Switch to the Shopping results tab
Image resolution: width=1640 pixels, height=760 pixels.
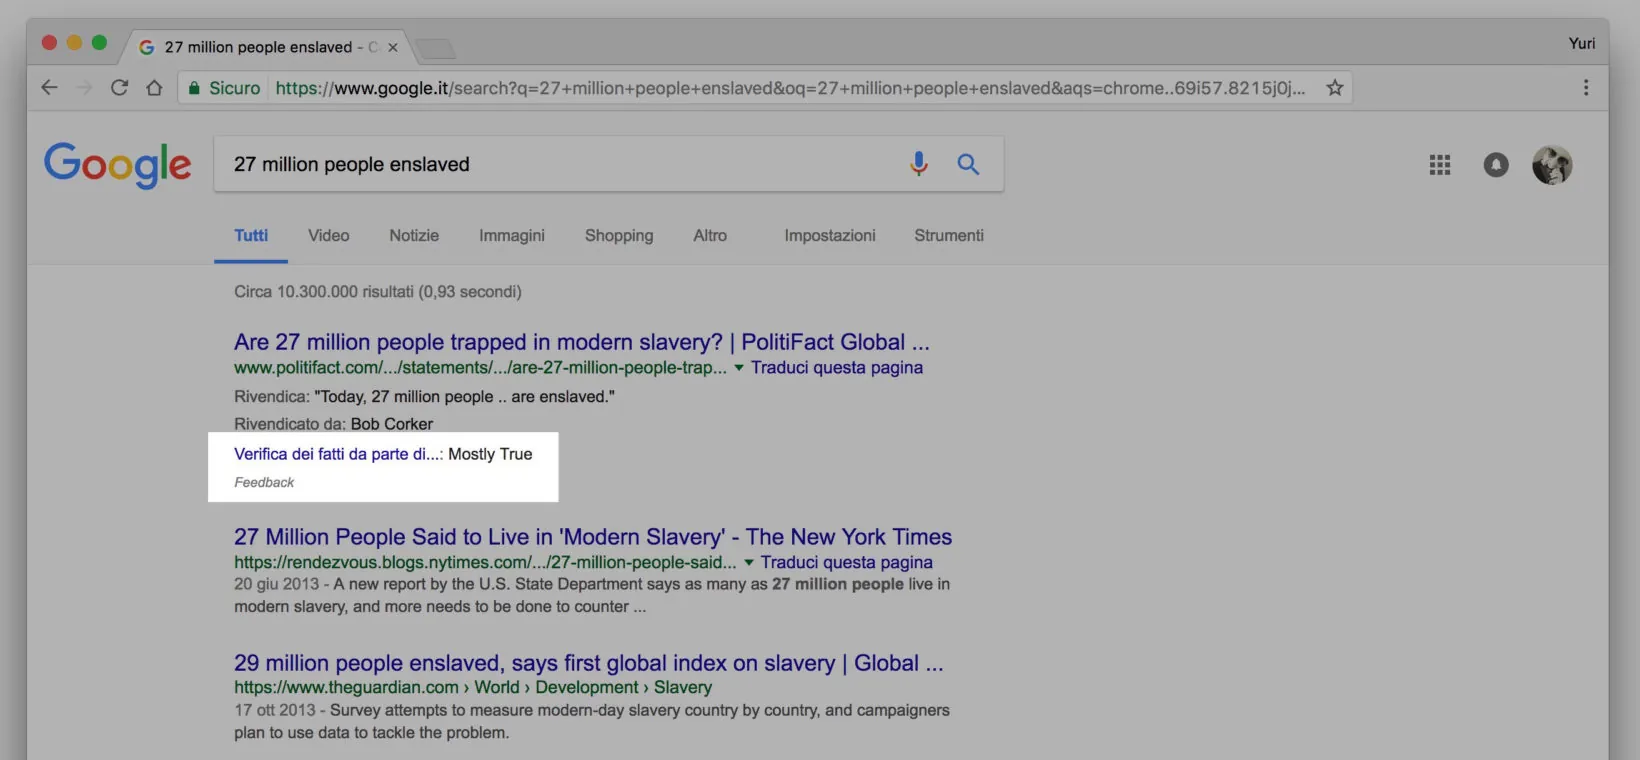coord(619,236)
